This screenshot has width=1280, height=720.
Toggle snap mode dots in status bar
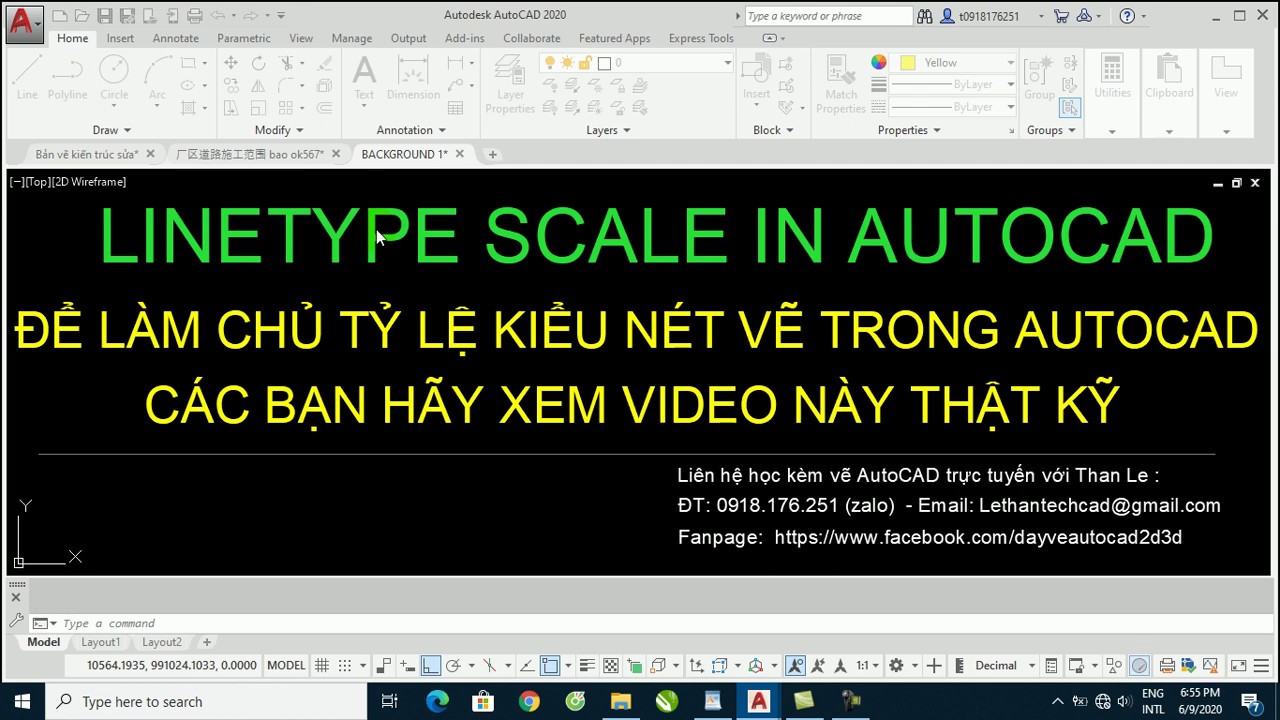(345, 666)
